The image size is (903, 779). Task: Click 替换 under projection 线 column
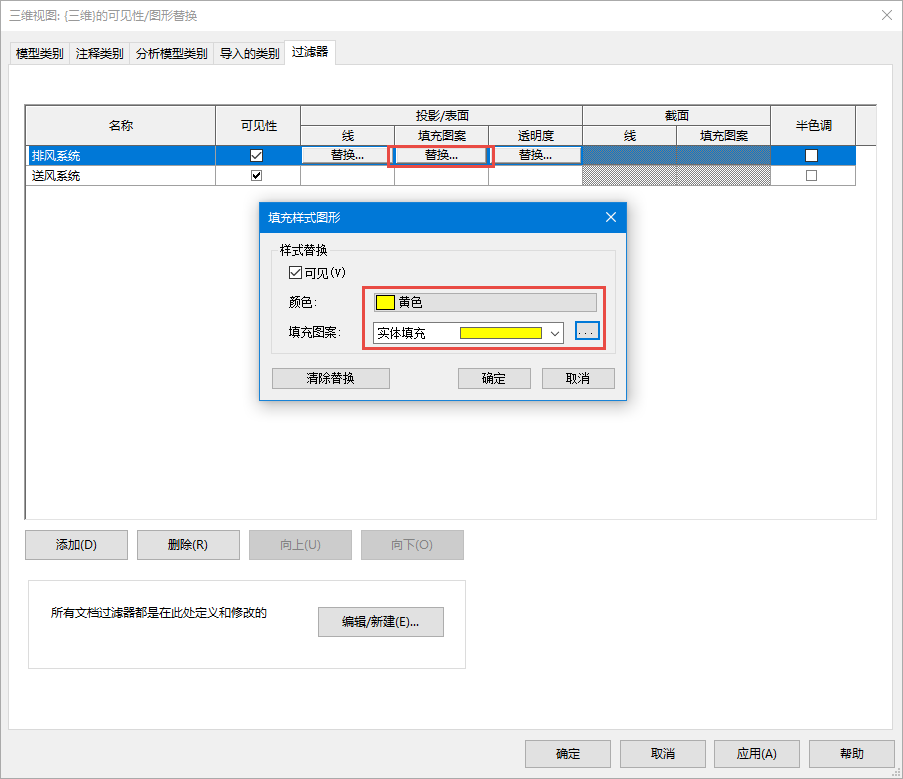coord(347,155)
